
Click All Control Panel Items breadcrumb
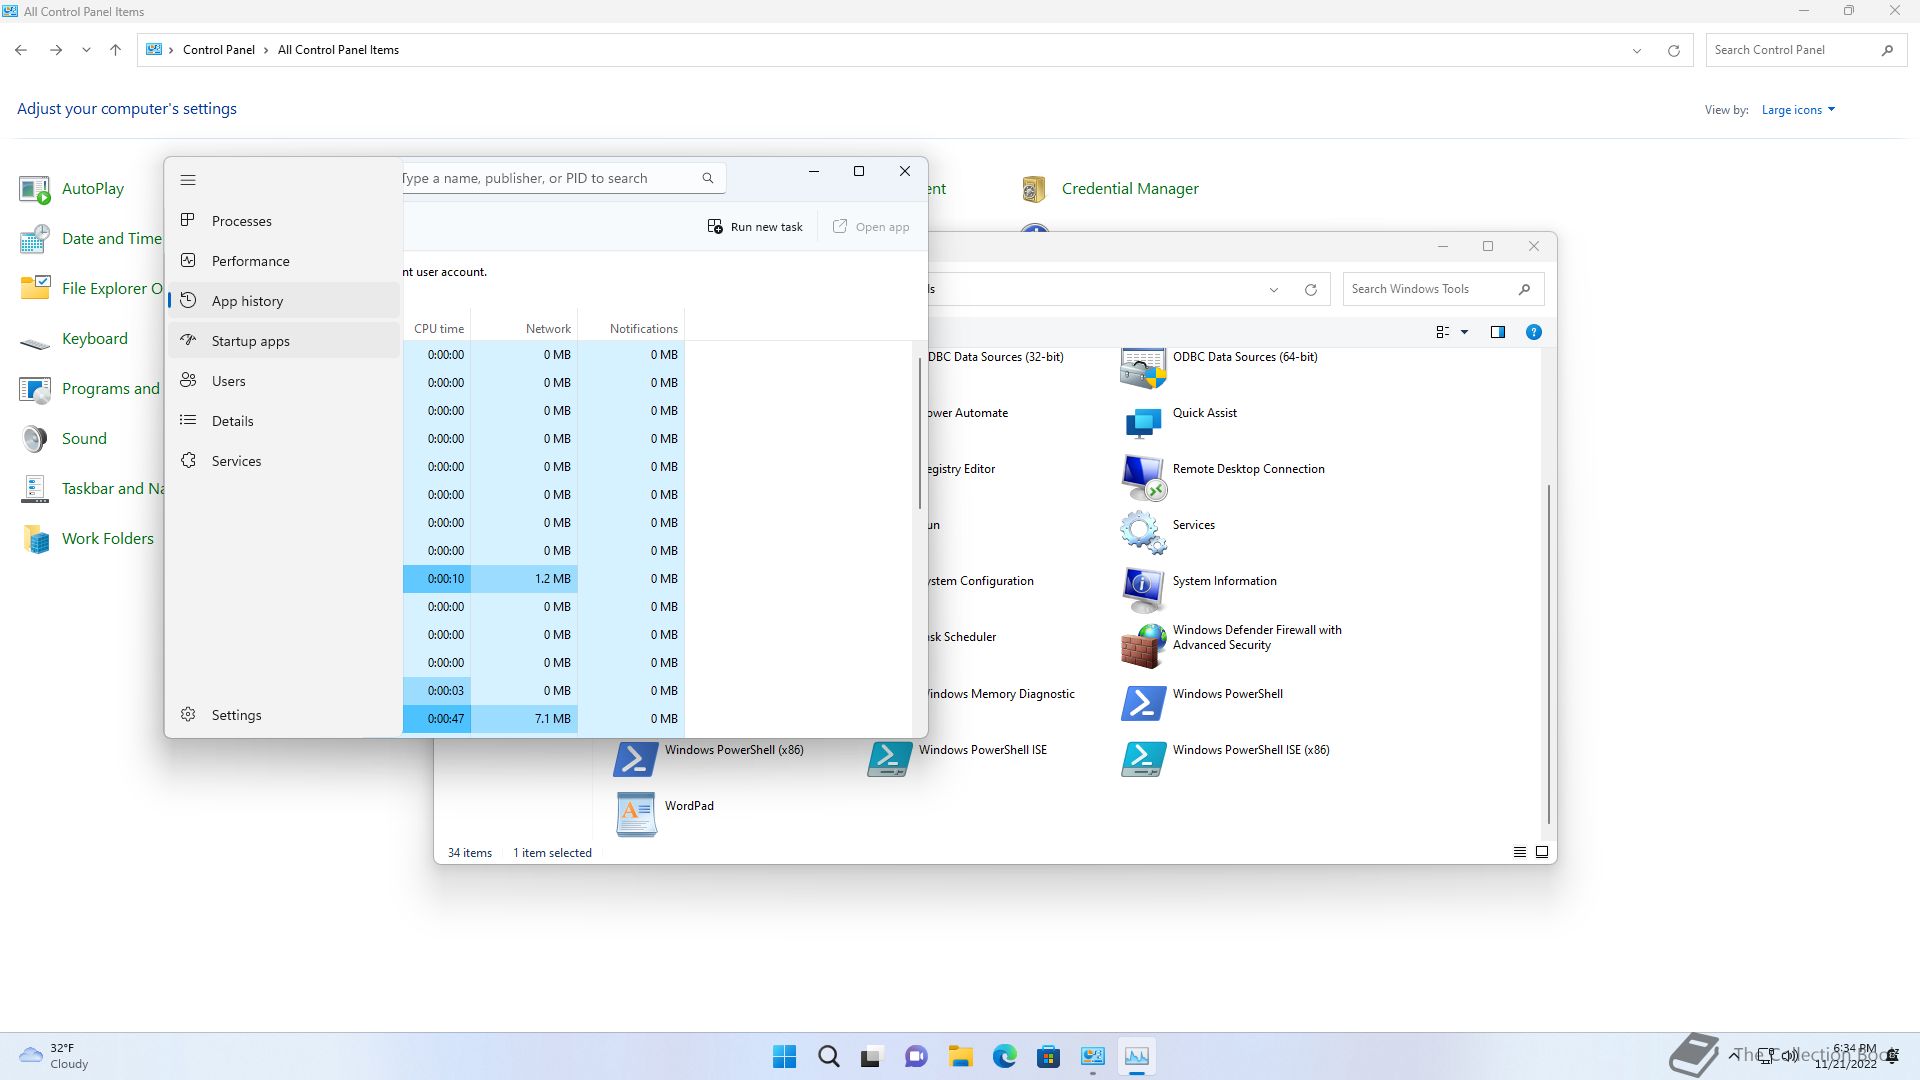click(x=338, y=50)
